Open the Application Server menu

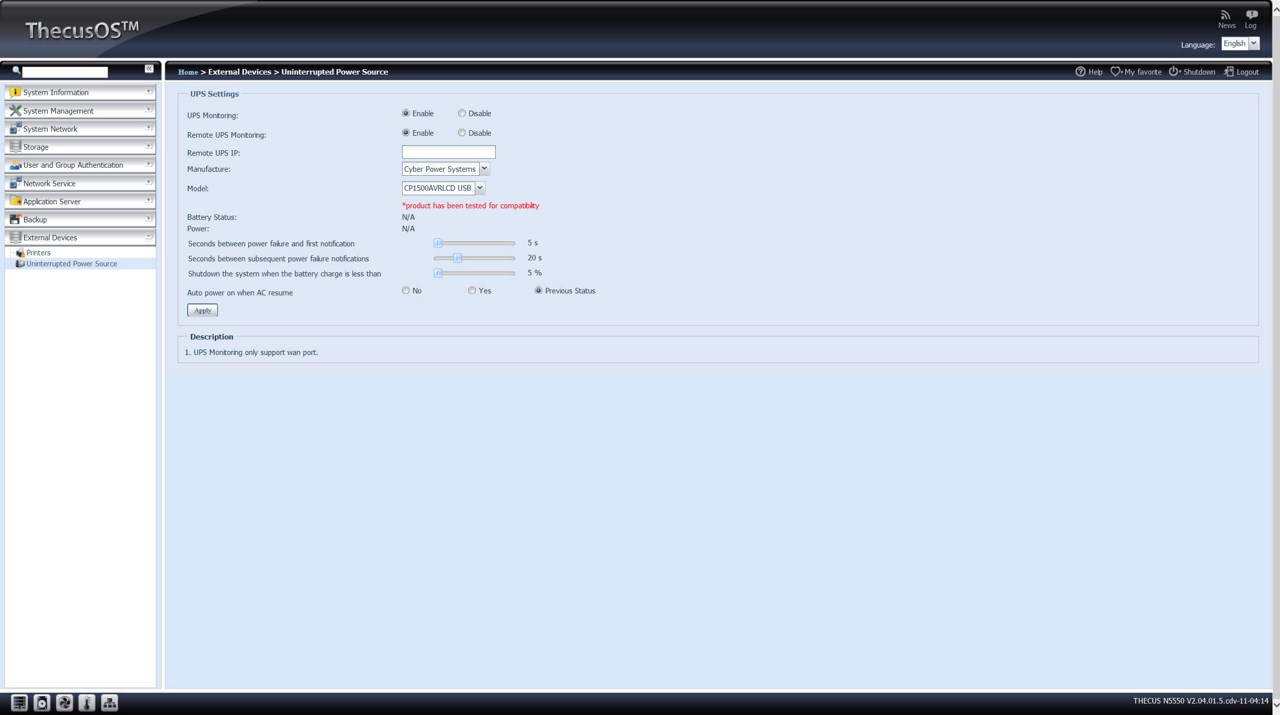[x=80, y=201]
